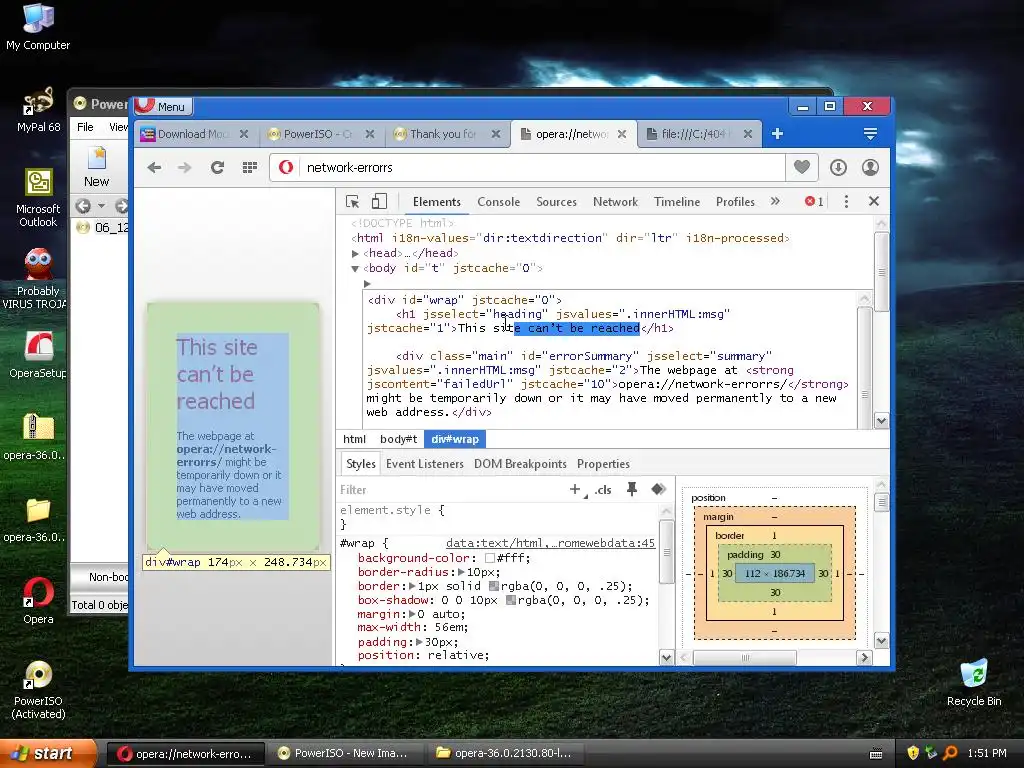1024x768 pixels.
Task: Add new style rule plus icon
Action: (x=575, y=489)
